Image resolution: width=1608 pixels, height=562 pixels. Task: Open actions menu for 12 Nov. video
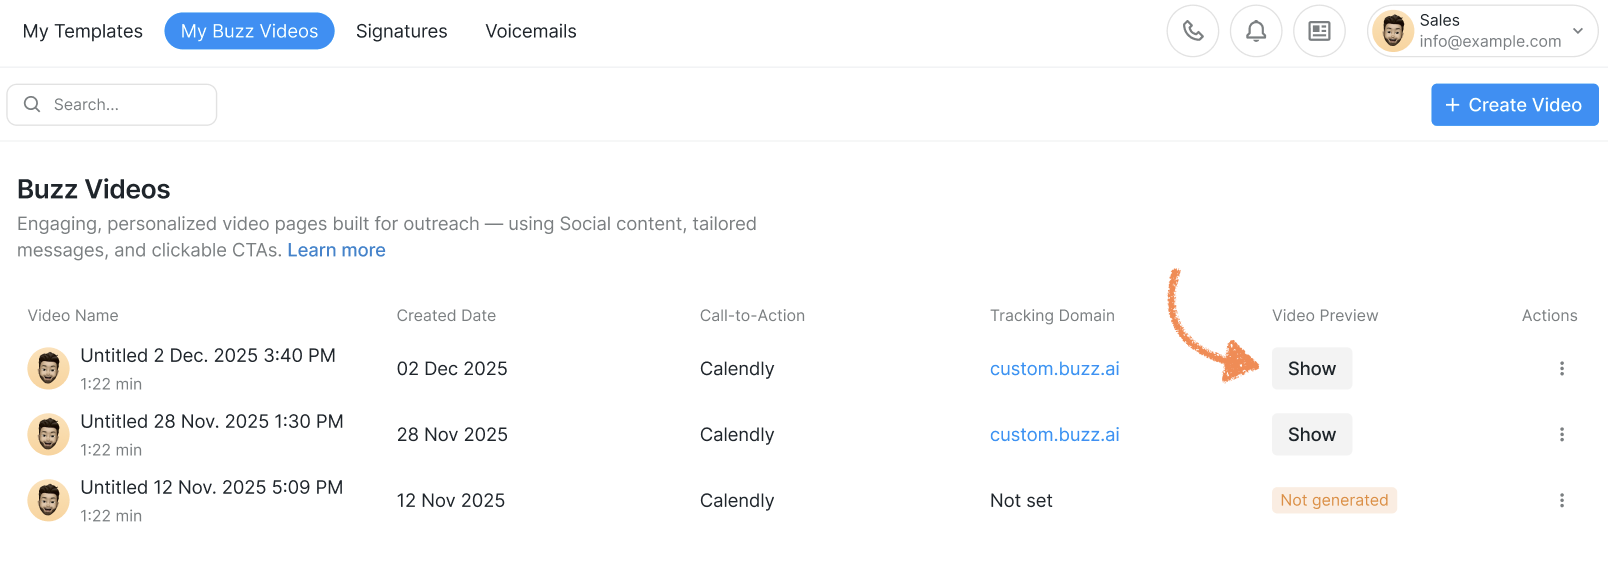1561,501
